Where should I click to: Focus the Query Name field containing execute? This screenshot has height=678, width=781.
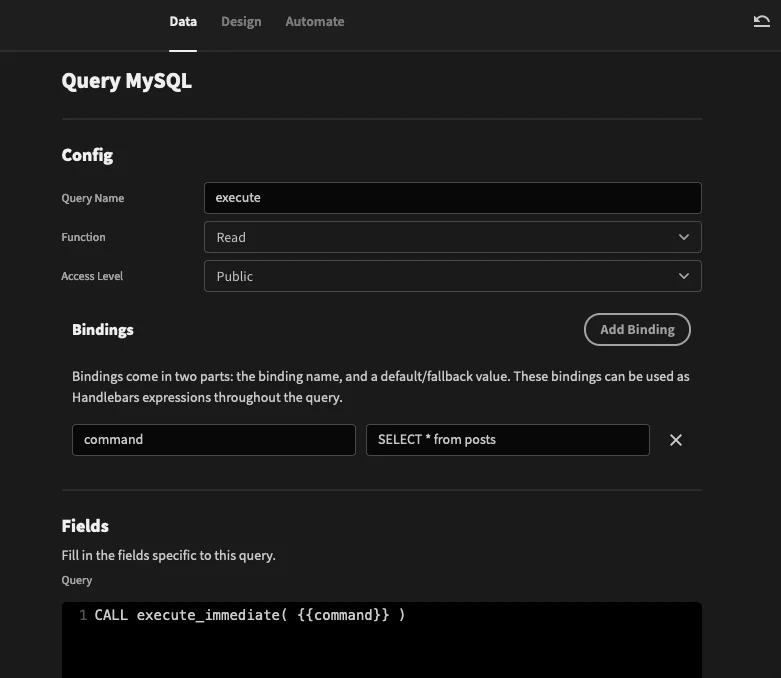pyautogui.click(x=452, y=198)
